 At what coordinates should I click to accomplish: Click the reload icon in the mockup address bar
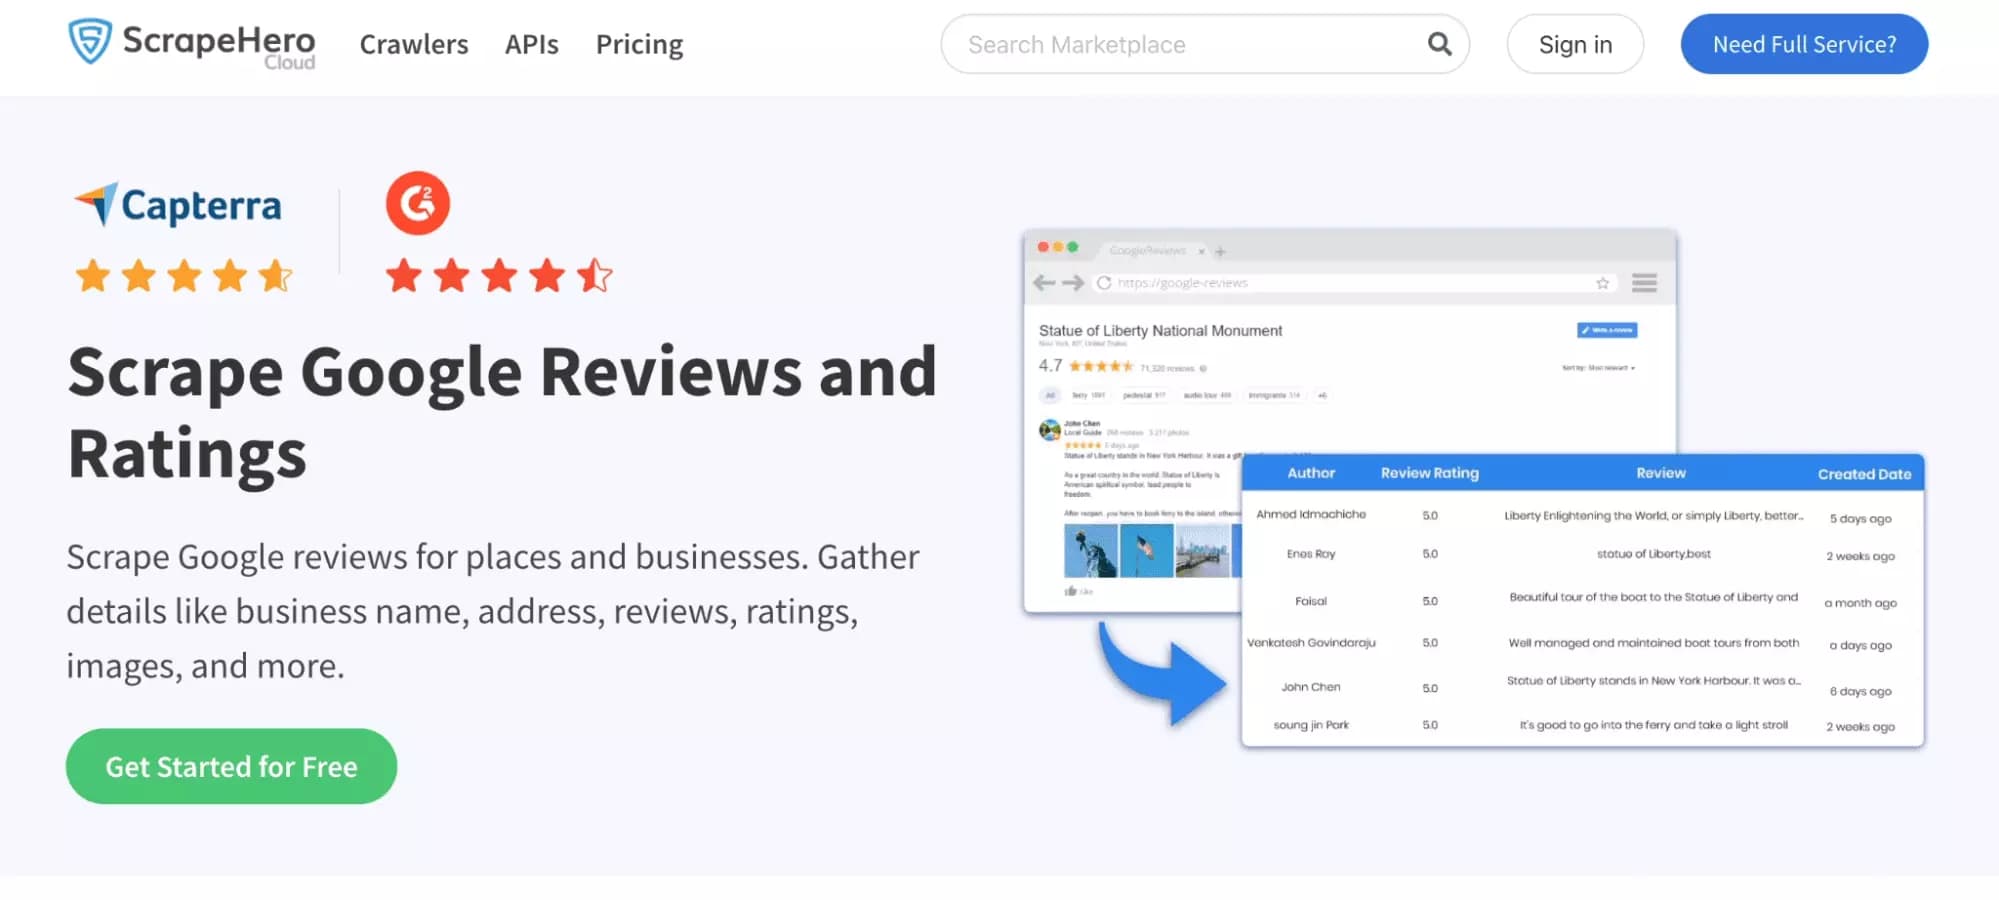point(1104,281)
